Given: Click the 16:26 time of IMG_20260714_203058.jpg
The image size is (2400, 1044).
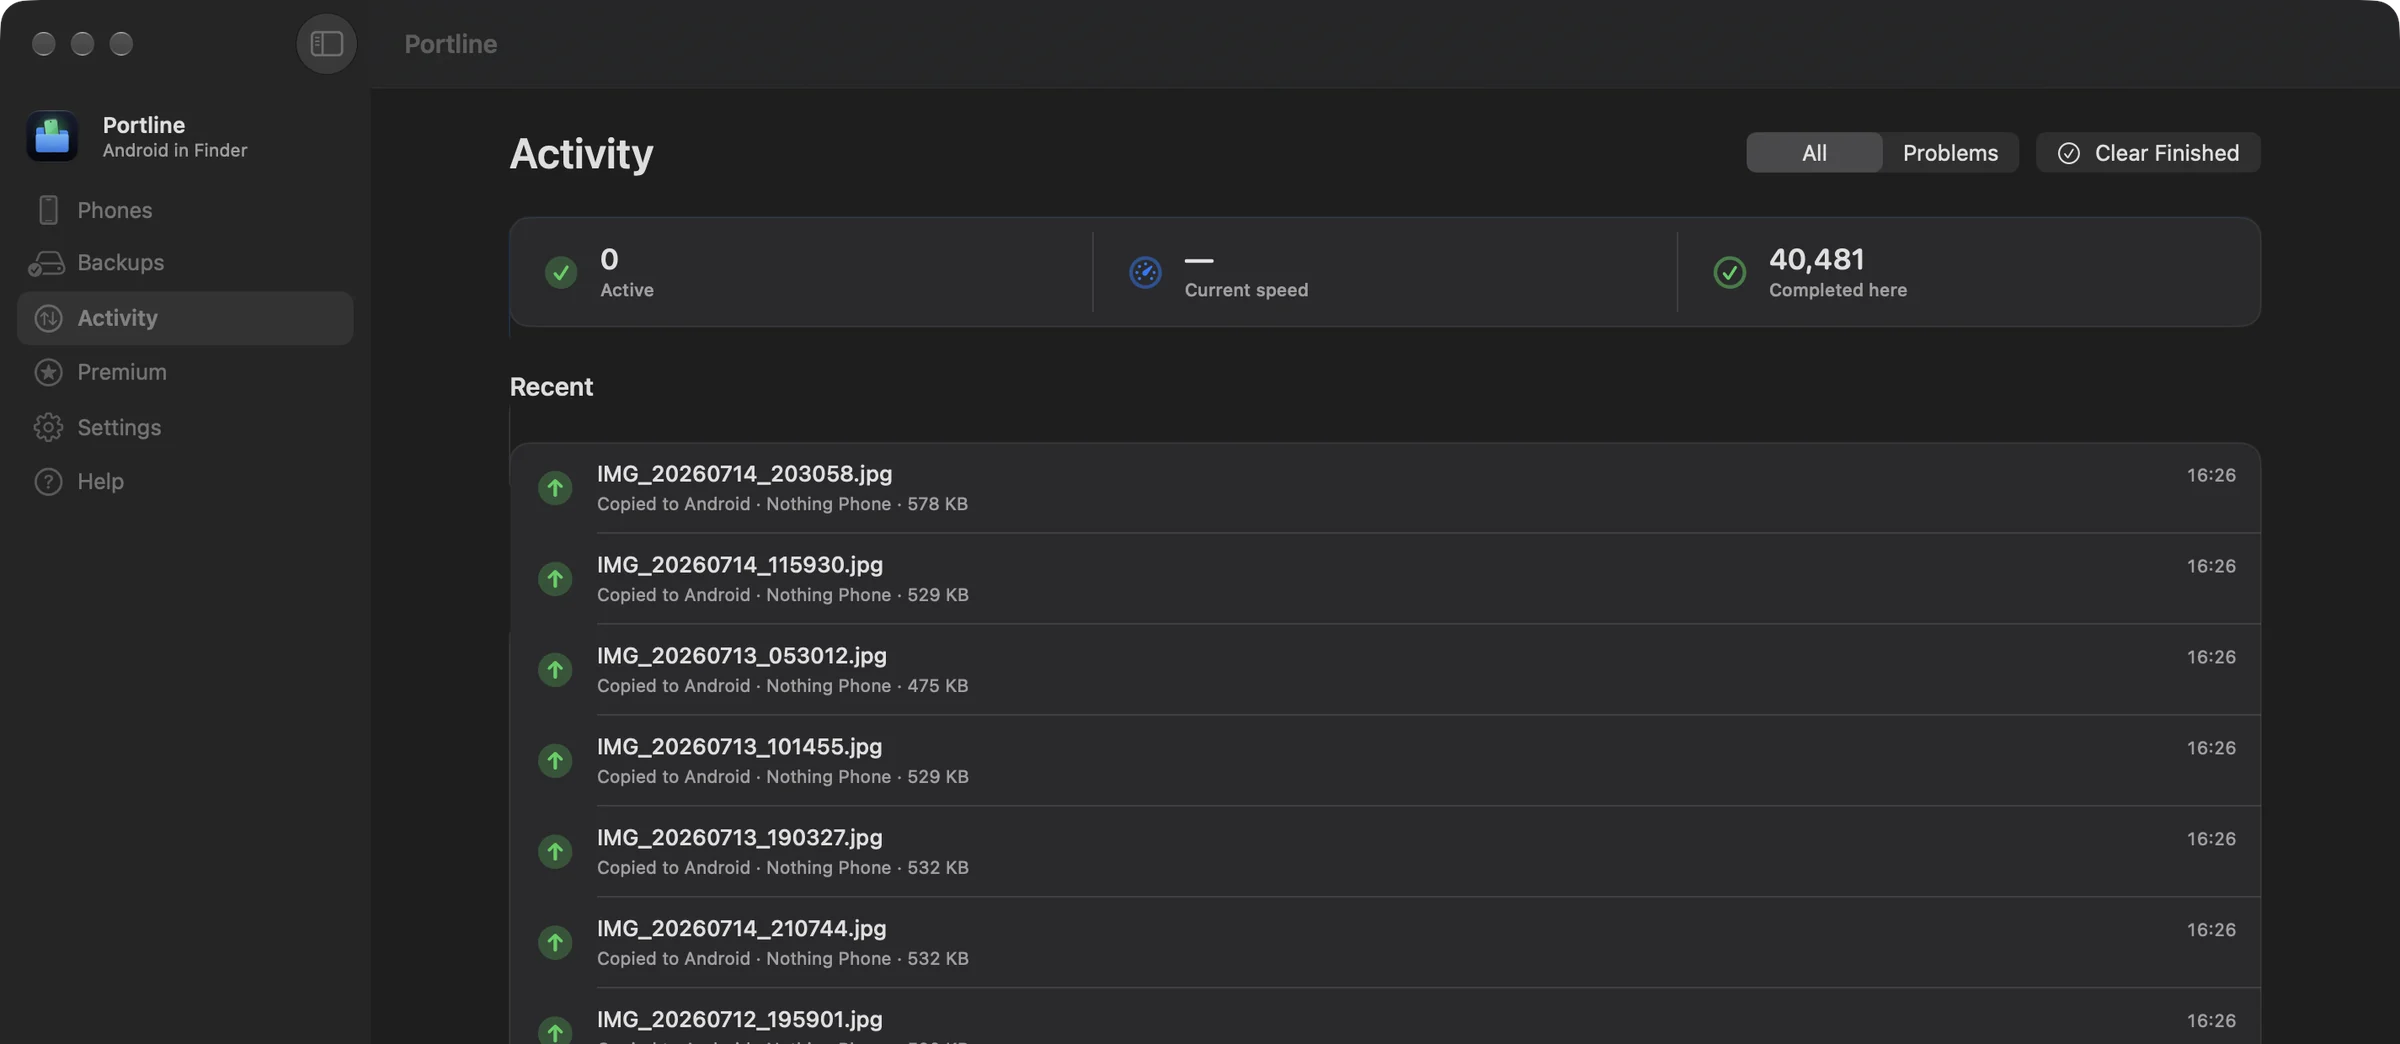Looking at the screenshot, I should tap(2211, 475).
